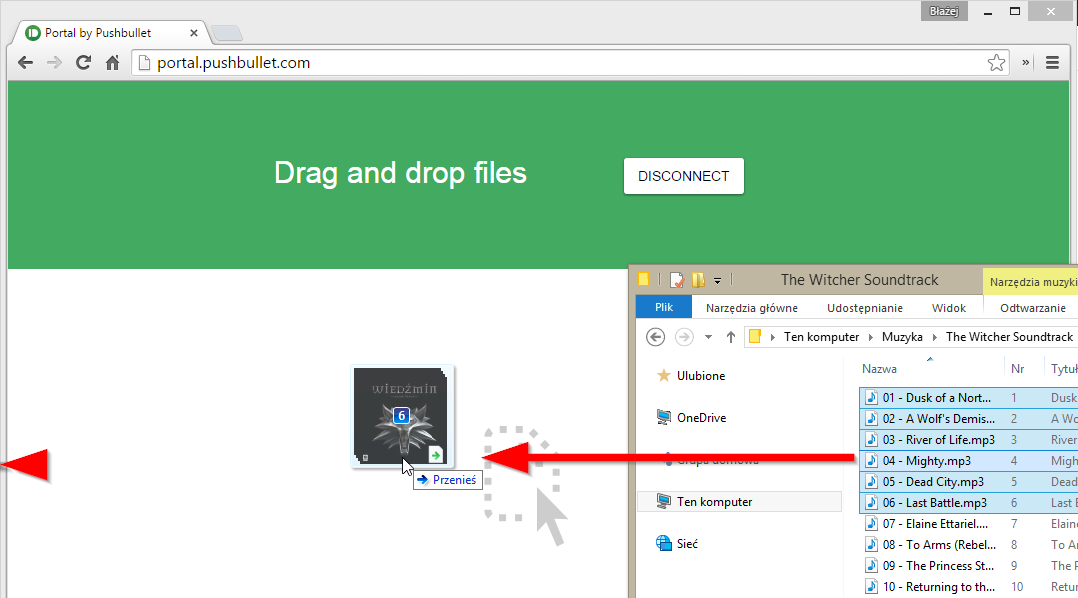Go up one folder level in Explorer
The width and height of the screenshot is (1078, 598).
coord(731,337)
